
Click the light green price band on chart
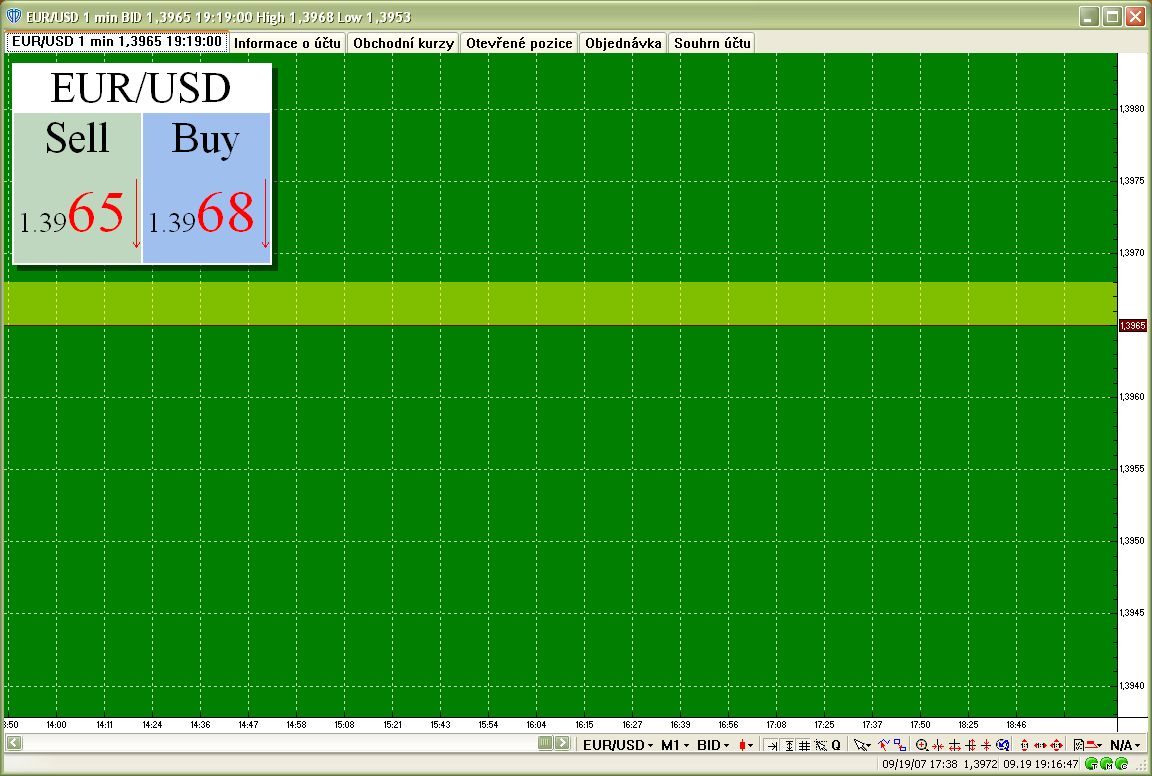point(560,303)
